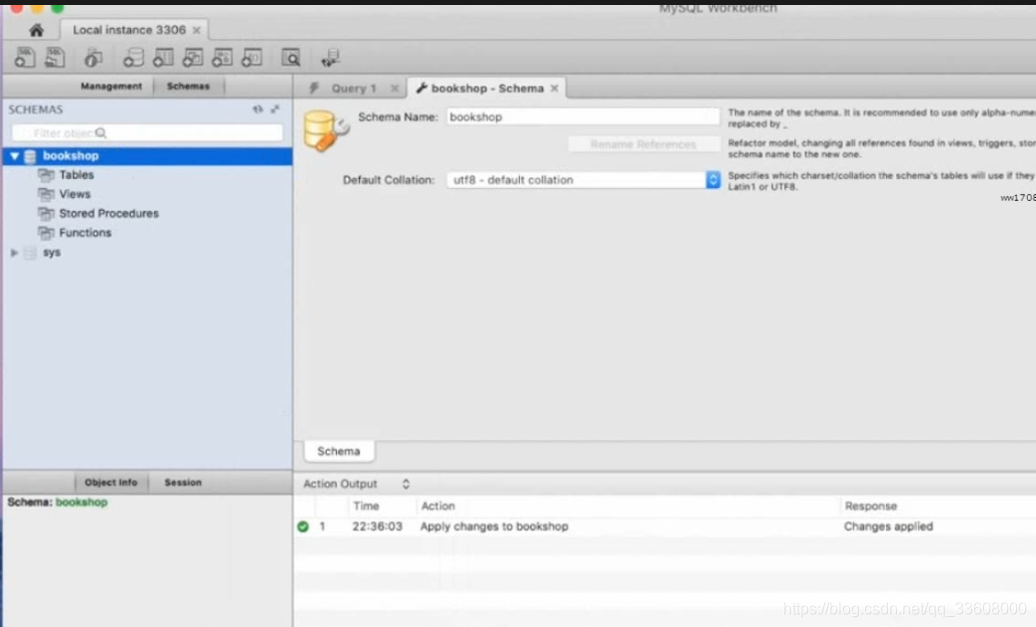Click the Action column header
Viewport: 1036px width, 627px height.
pos(438,506)
